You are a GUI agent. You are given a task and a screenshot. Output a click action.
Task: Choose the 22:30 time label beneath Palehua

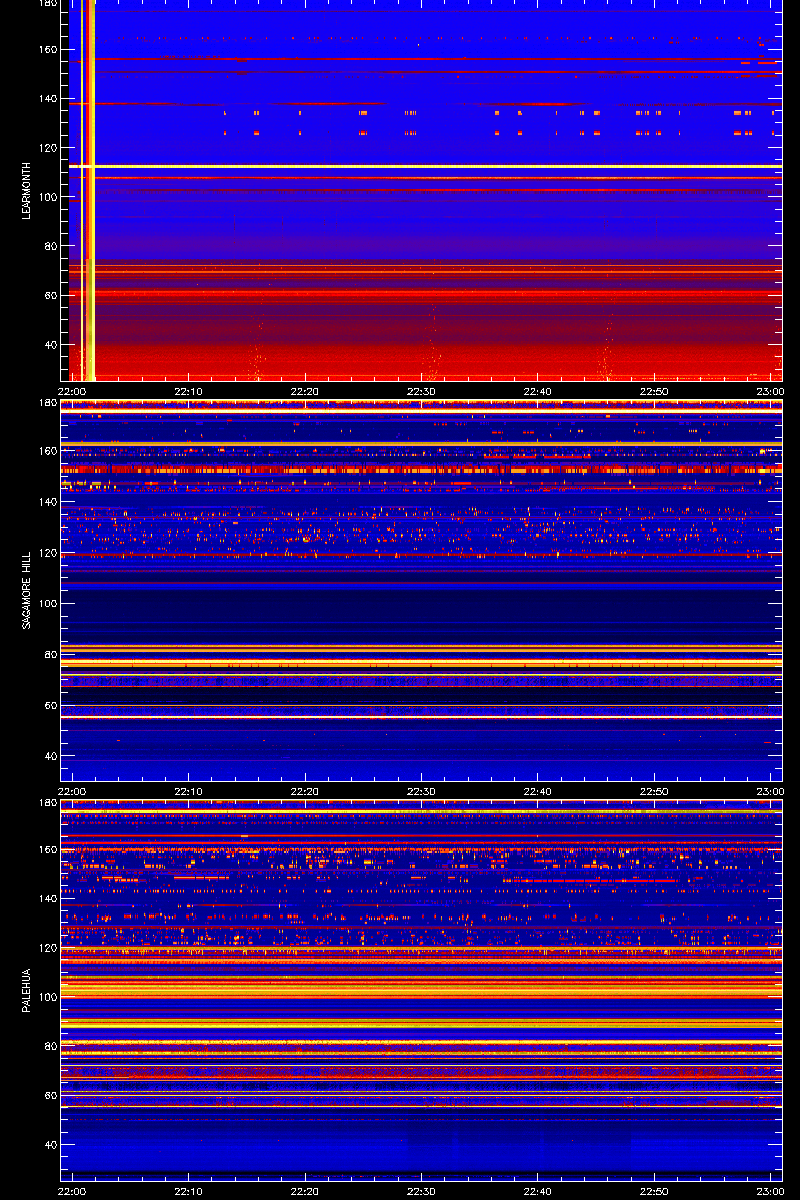point(421,1191)
